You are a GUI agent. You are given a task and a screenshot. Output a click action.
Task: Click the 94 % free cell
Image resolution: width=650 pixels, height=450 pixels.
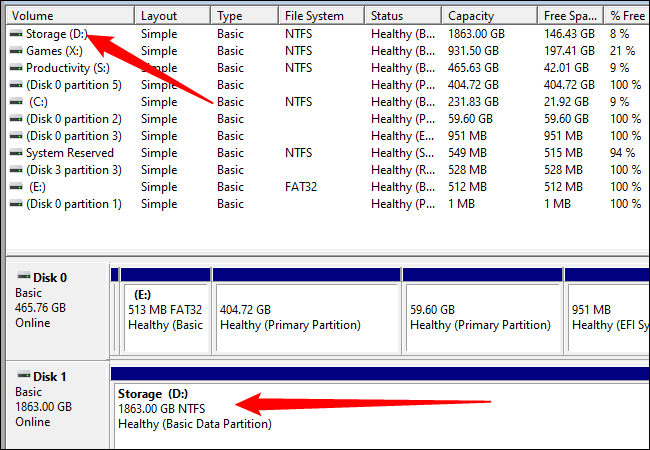[622, 153]
